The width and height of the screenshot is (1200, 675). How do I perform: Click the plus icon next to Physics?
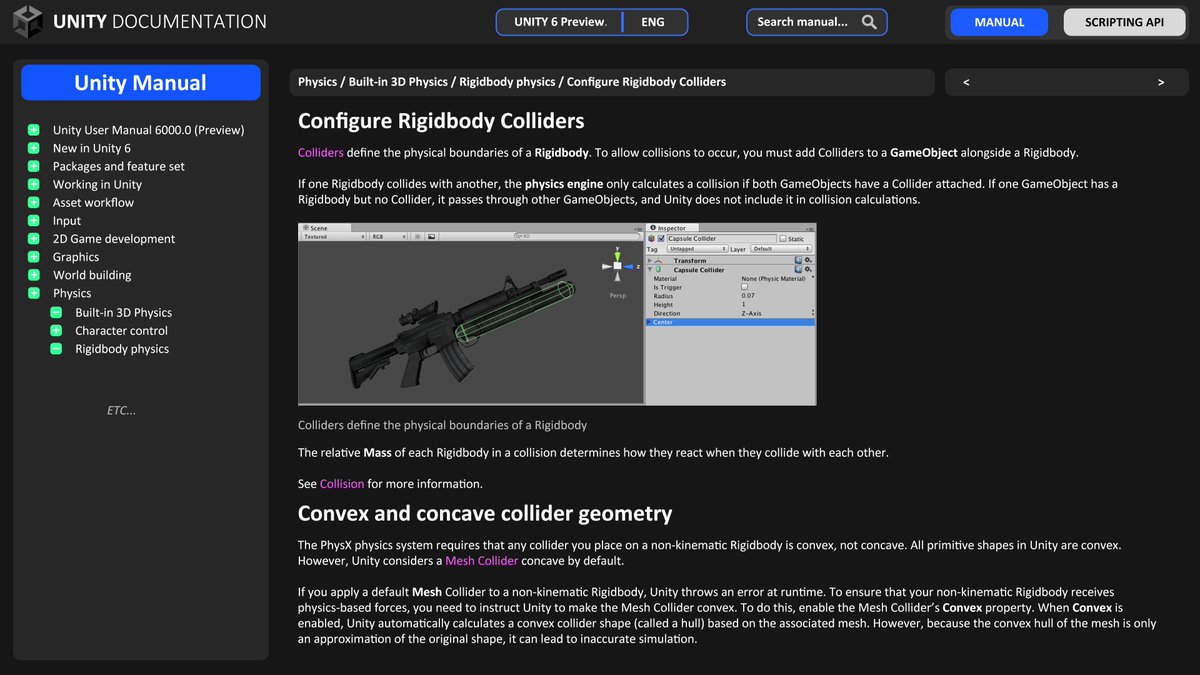point(33,293)
